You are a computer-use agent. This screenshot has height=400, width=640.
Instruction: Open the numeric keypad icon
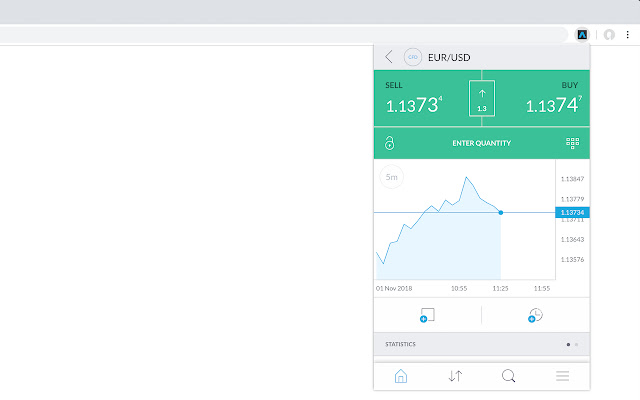[x=572, y=143]
